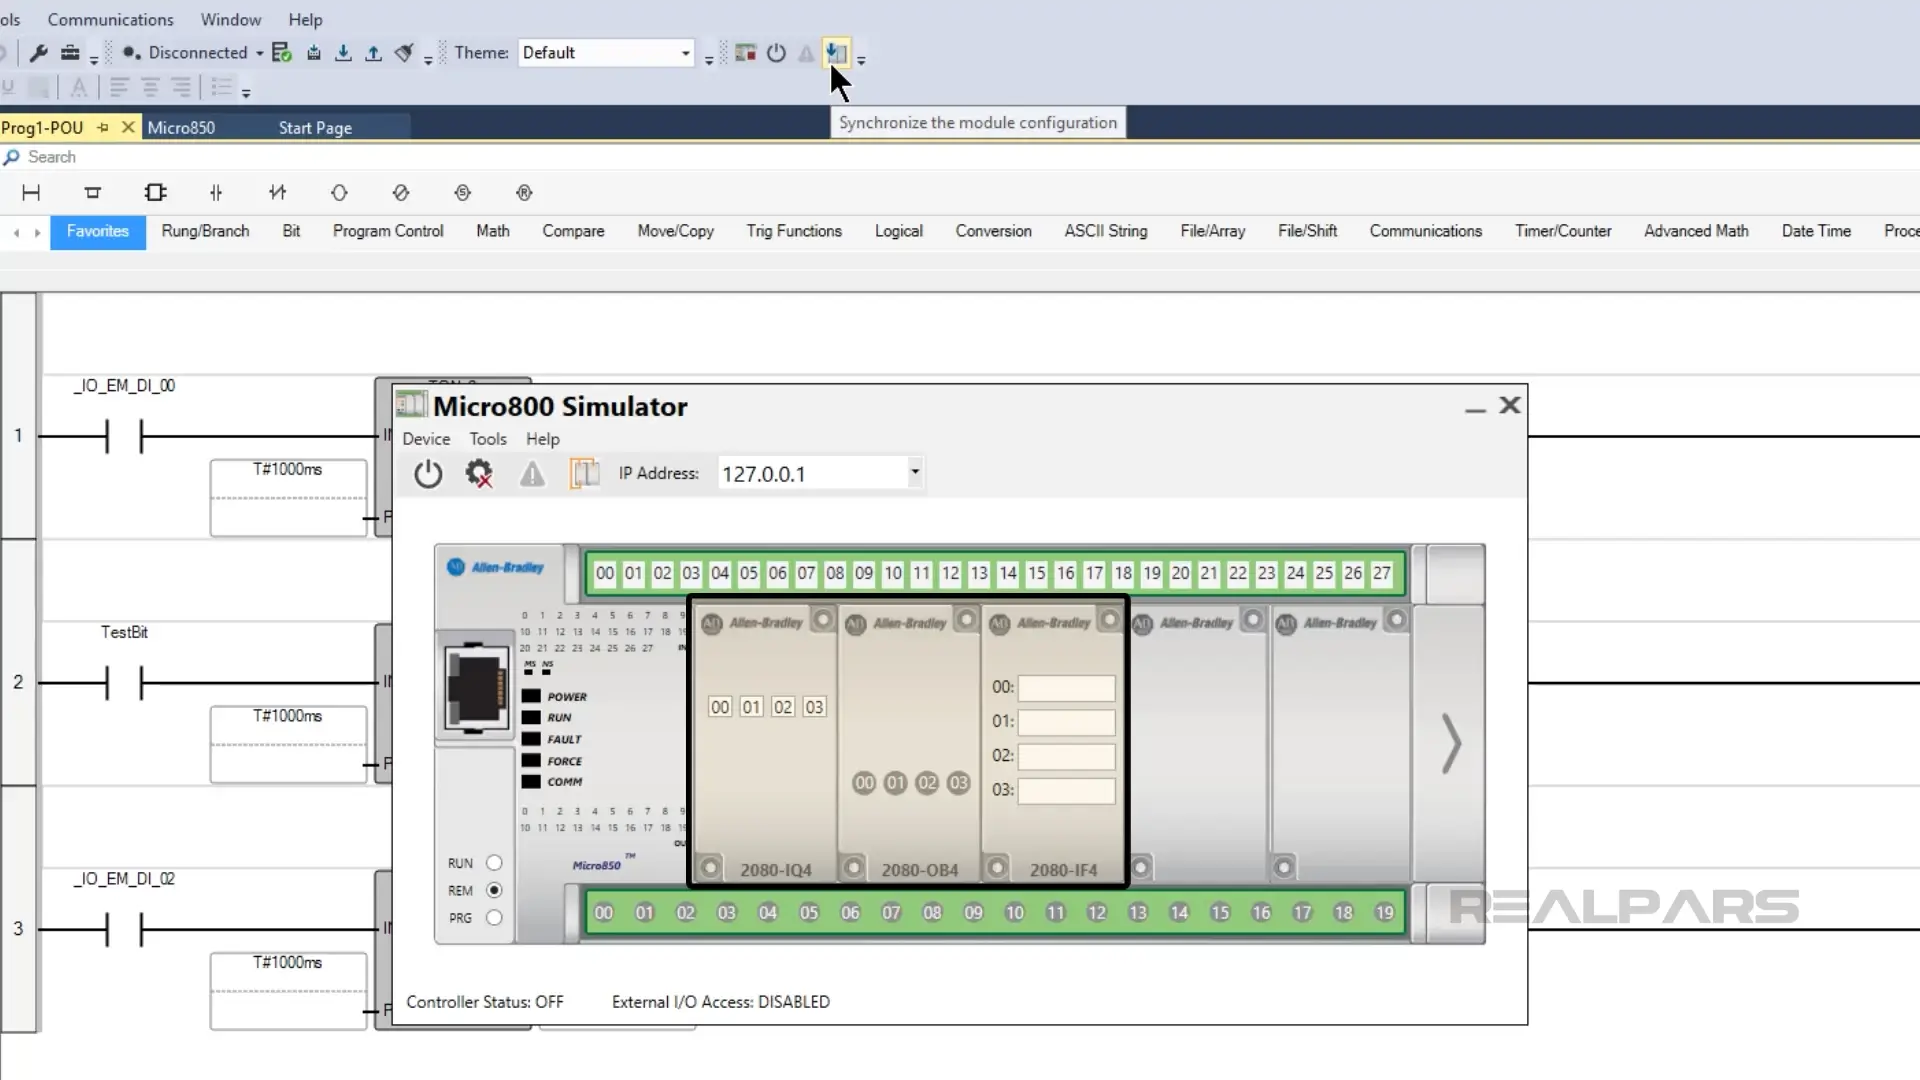Image resolution: width=1920 pixels, height=1080 pixels.
Task: Open the simulator Help menu
Action: 543,439
